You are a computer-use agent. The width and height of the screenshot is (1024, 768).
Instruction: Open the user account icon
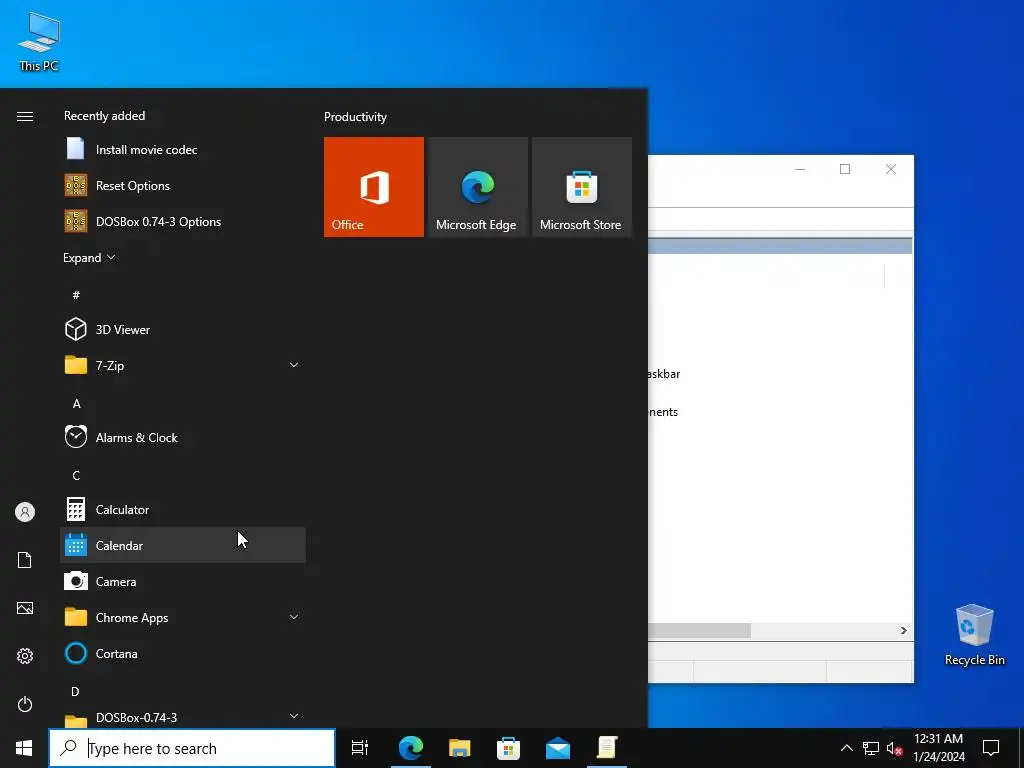tap(25, 512)
